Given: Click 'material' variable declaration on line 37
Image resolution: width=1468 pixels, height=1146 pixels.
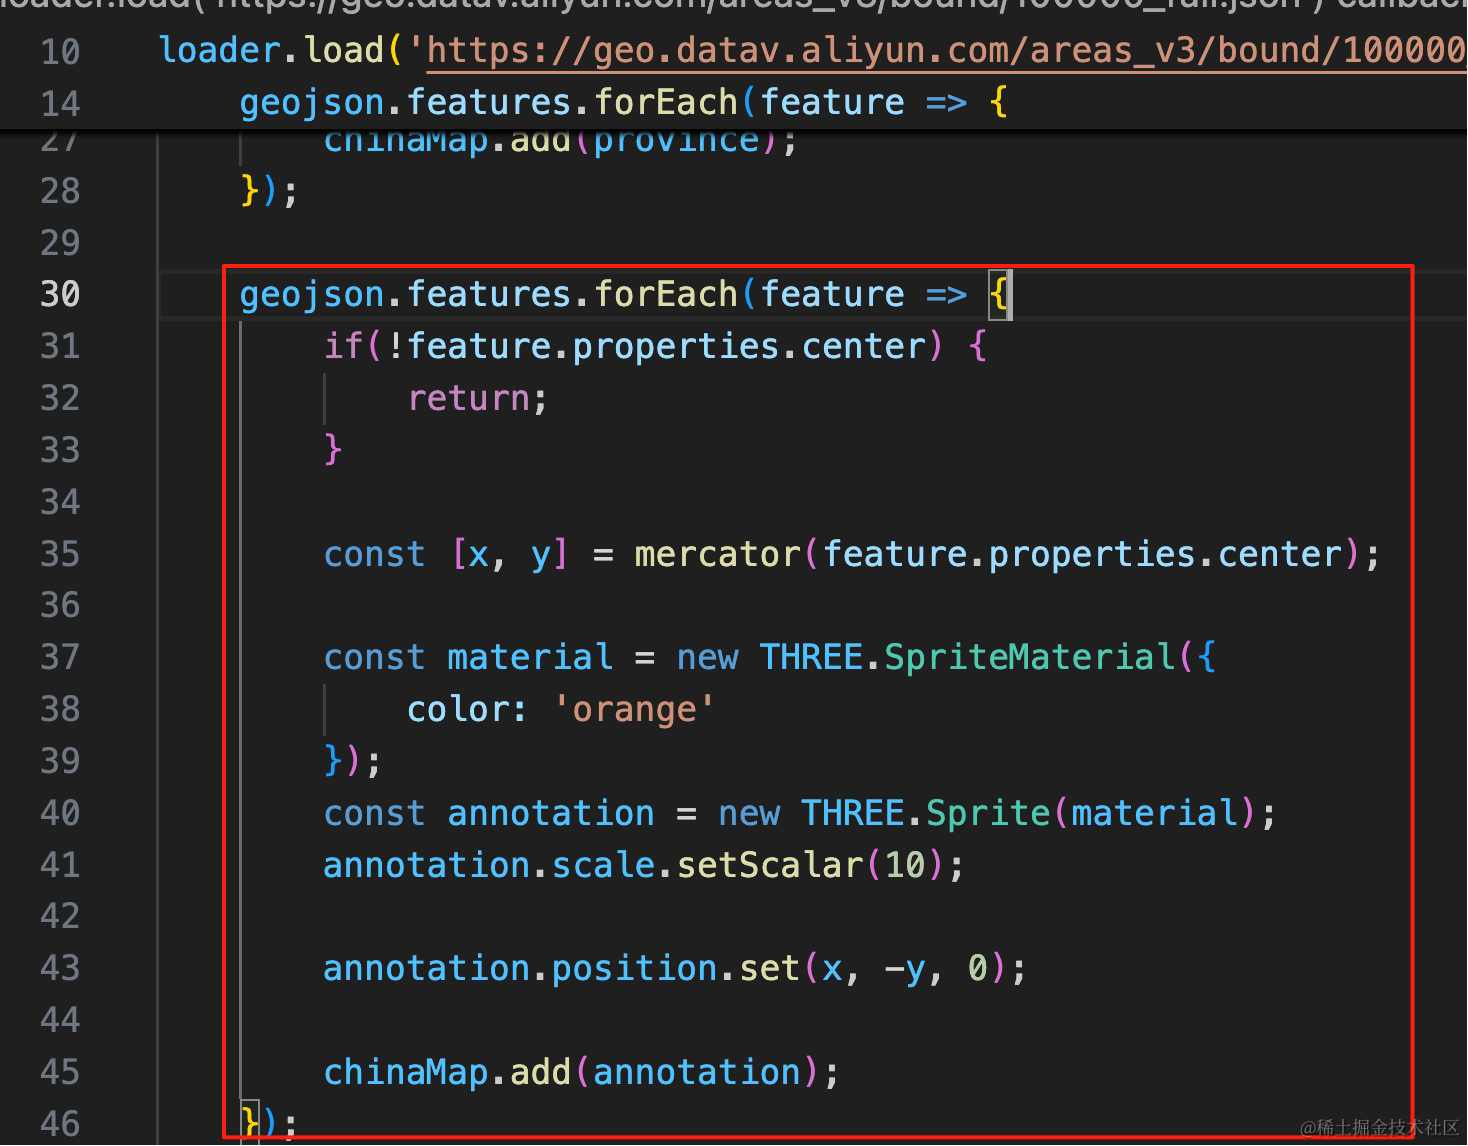Looking at the screenshot, I should coord(530,657).
